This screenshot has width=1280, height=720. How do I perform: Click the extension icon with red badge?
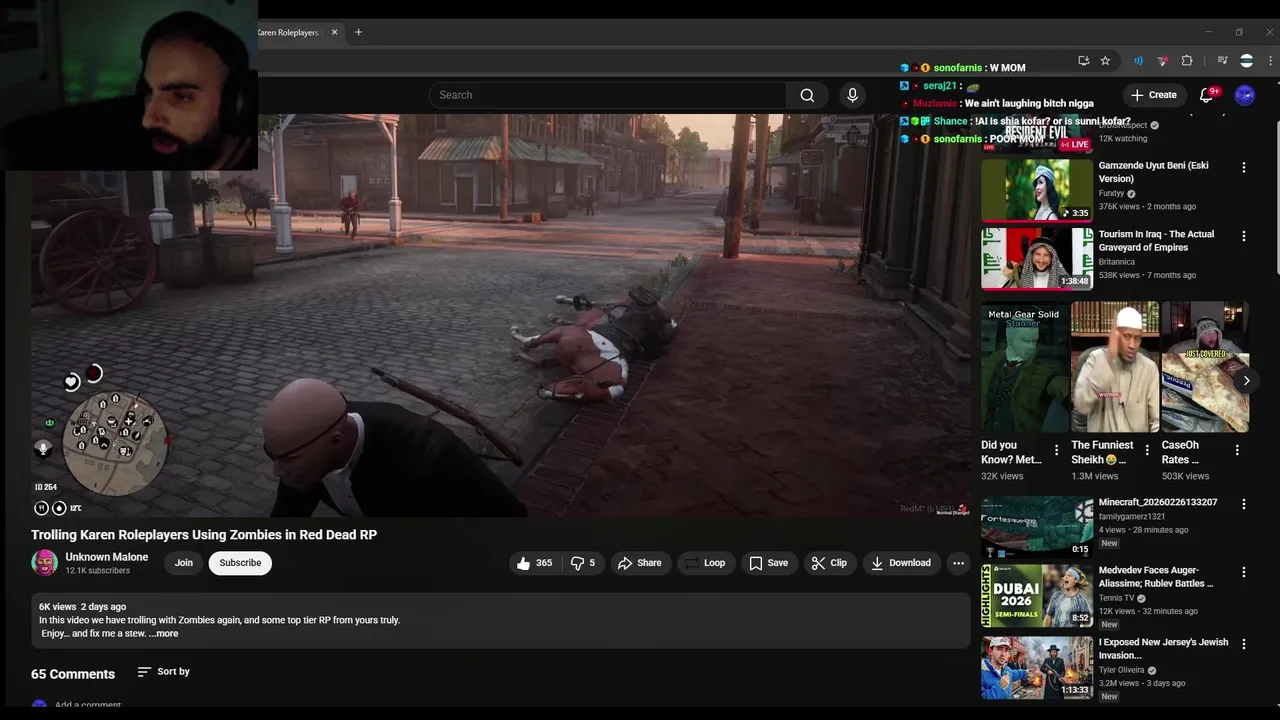tap(1162, 61)
